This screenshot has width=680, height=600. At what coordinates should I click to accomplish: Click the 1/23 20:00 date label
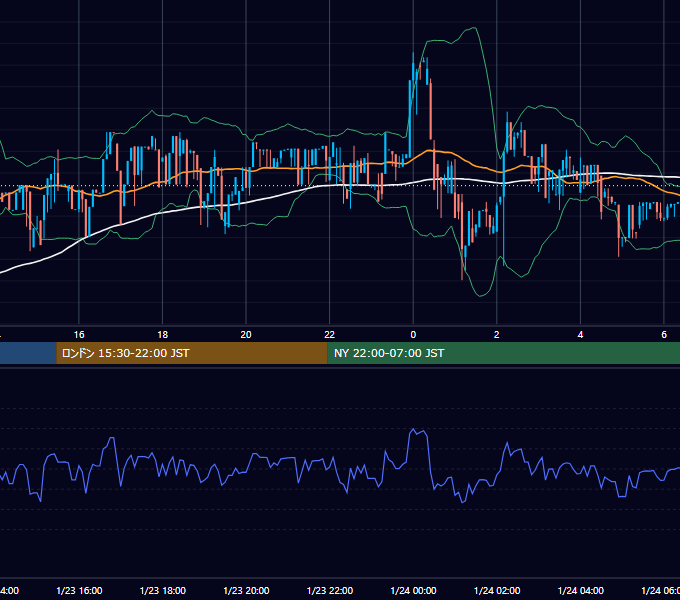click(x=246, y=591)
